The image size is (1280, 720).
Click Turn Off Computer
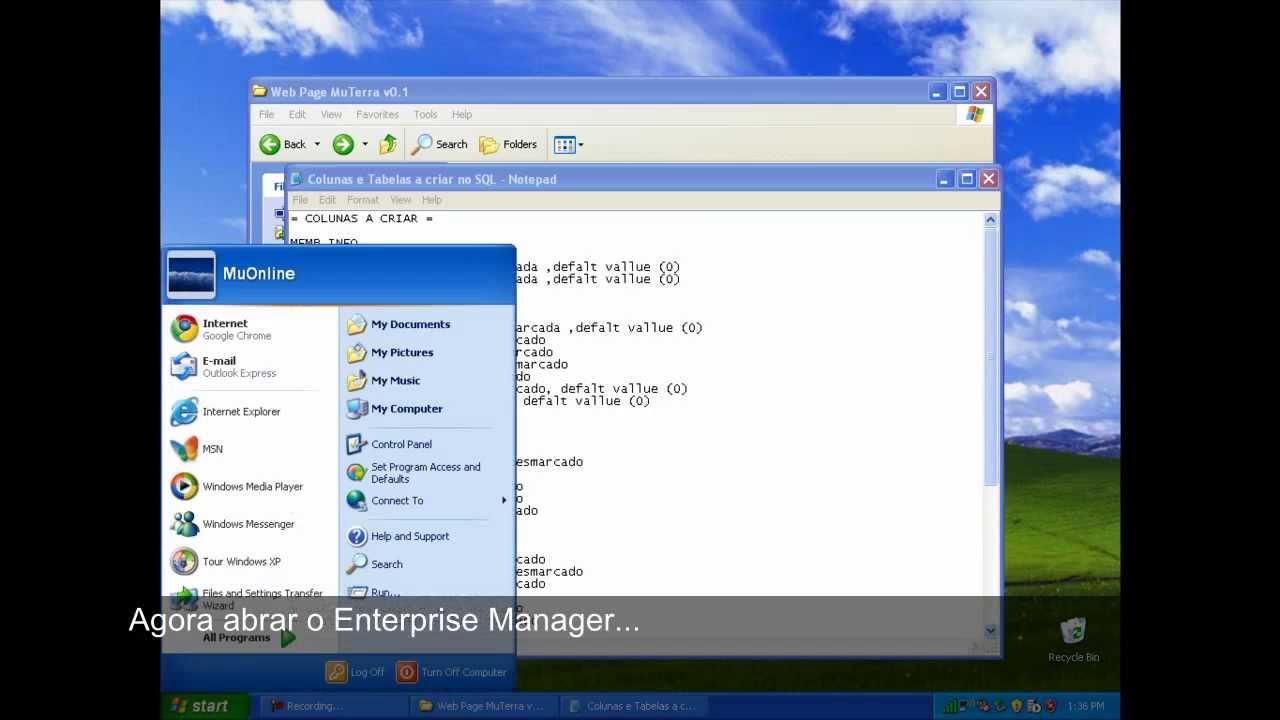click(452, 672)
